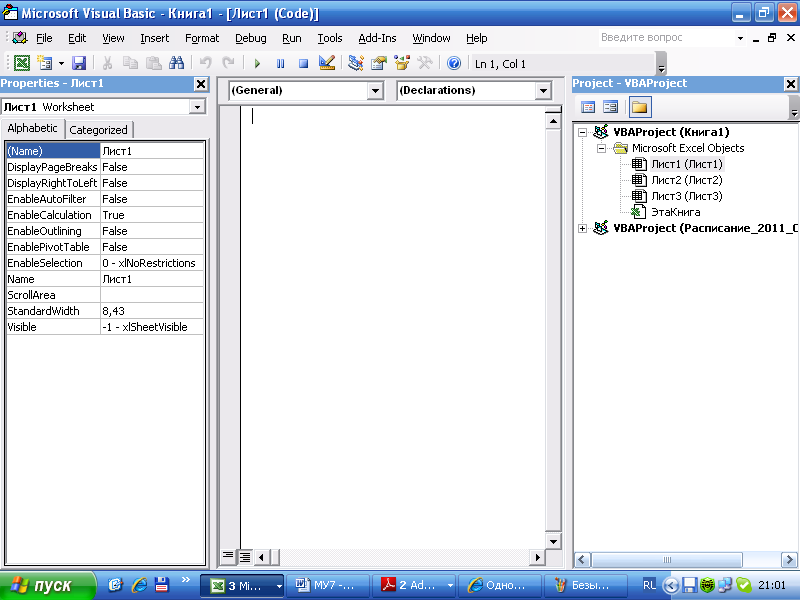Click code window horizontal scrollbar right arrow
800x600 pixels.
[x=537, y=557]
